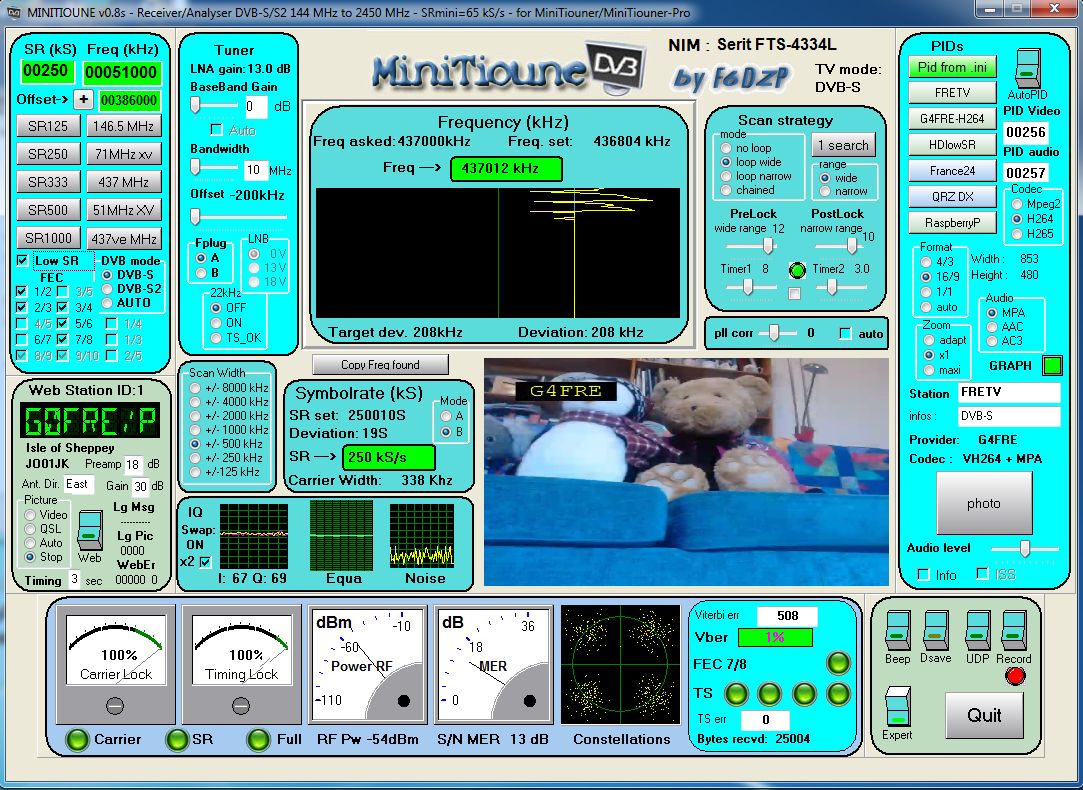Click the Quit button
1083x790 pixels.
coord(984,715)
